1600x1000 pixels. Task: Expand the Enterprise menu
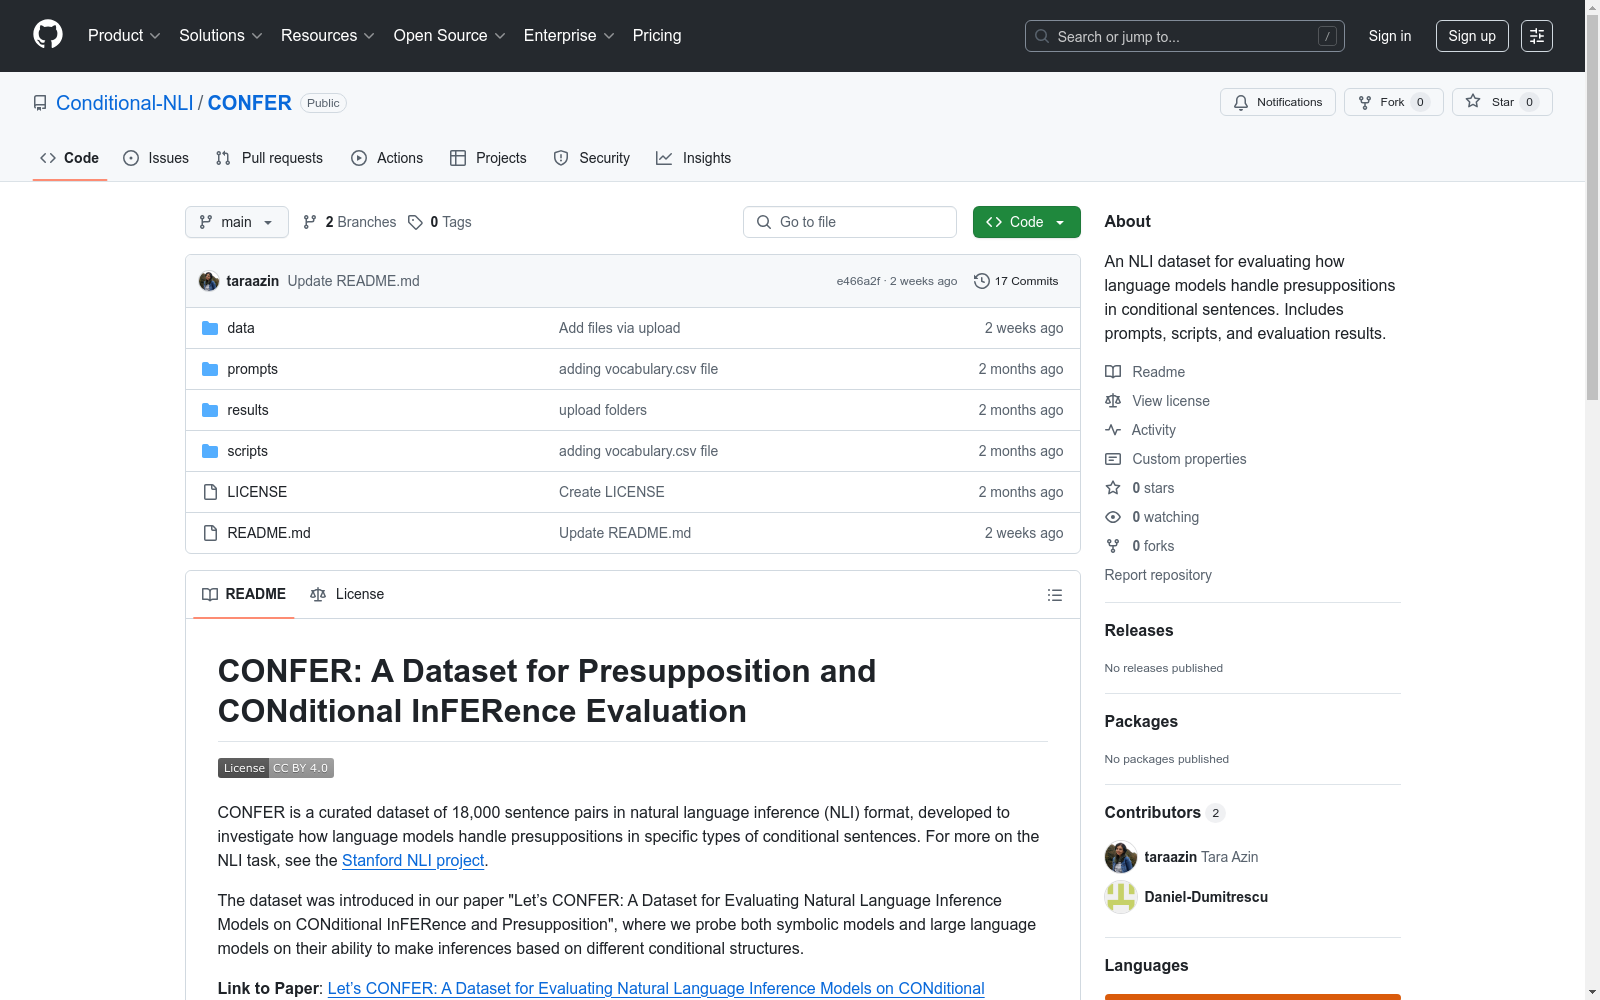click(569, 35)
